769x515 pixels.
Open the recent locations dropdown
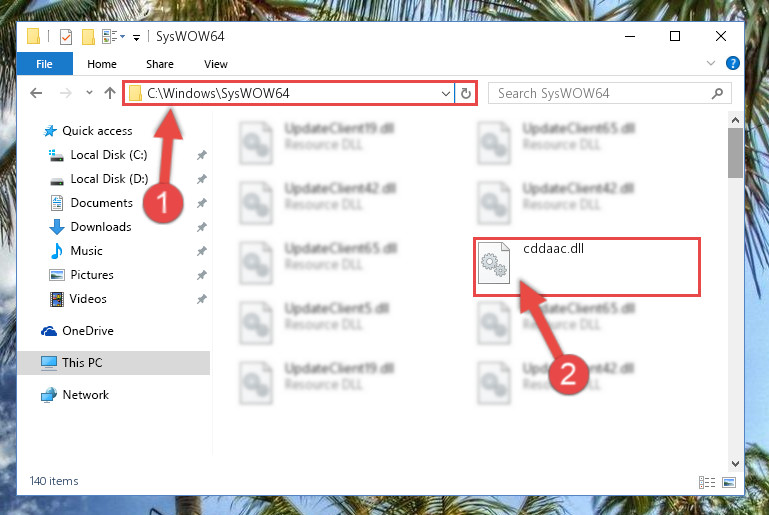click(89, 93)
